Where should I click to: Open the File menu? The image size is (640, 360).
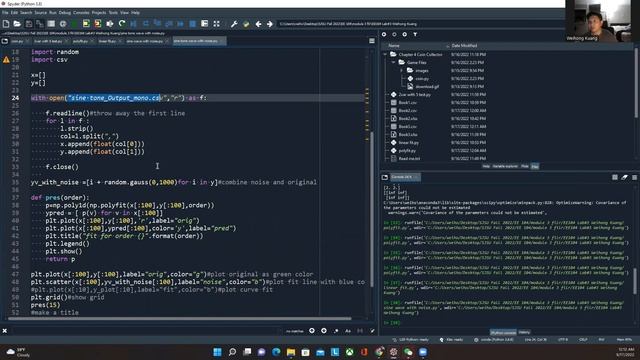pos(5,13)
